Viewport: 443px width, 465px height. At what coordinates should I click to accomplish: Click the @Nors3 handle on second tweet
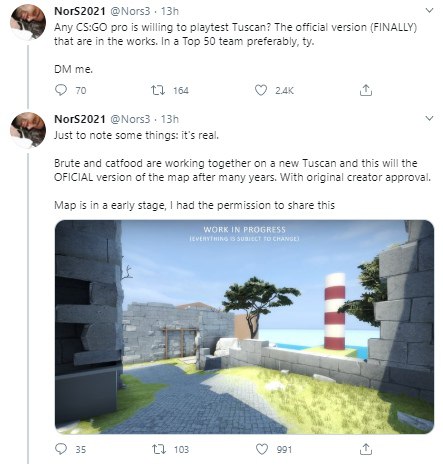(130, 119)
